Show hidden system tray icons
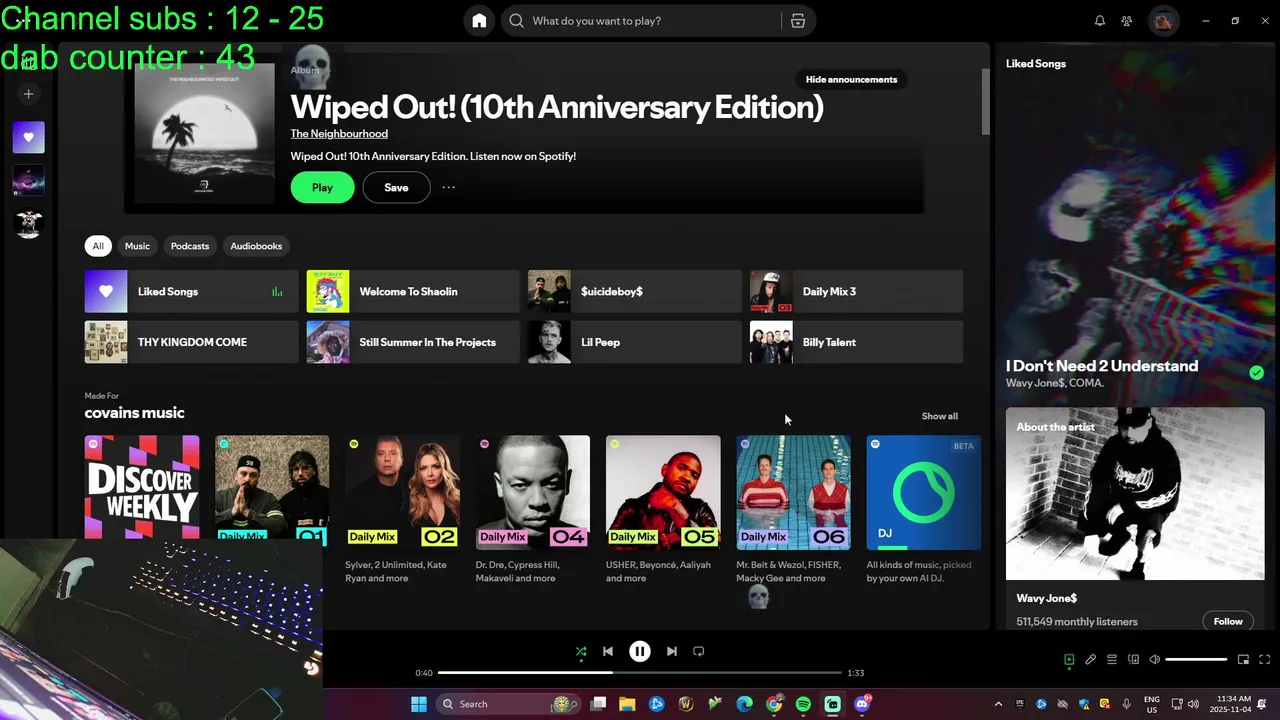Image resolution: width=1280 pixels, height=720 pixels. 998,704
